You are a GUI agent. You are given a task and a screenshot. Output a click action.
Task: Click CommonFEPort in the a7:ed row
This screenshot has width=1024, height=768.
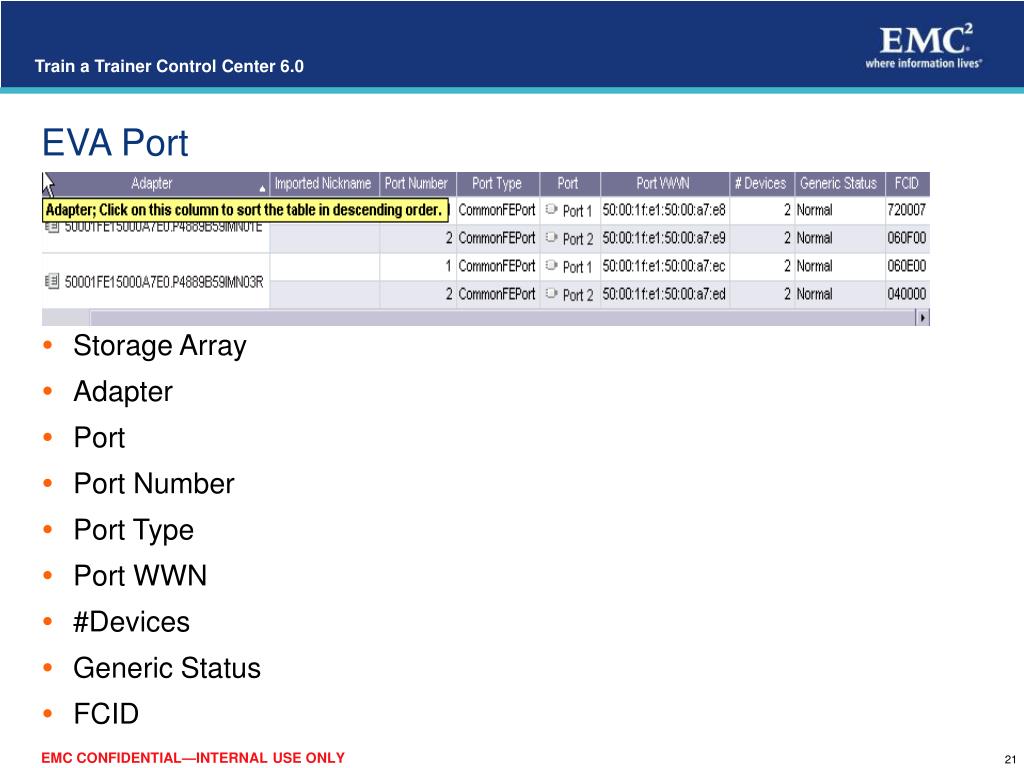[497, 294]
